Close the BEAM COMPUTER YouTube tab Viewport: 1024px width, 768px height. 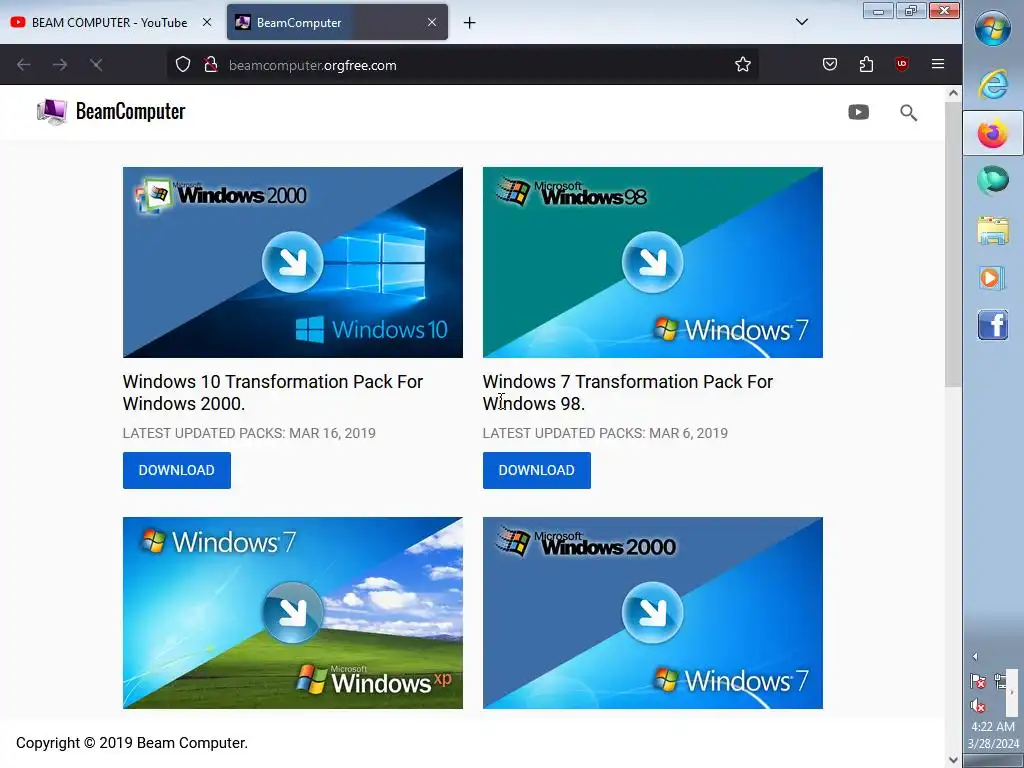point(206,22)
